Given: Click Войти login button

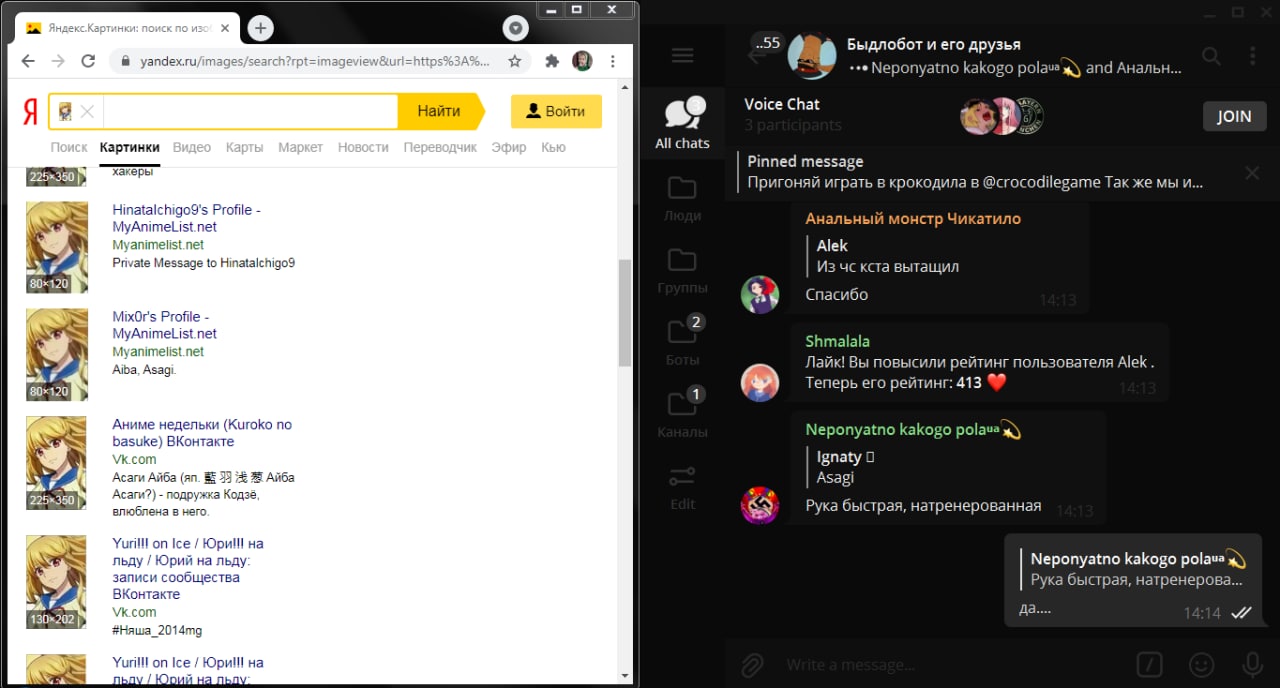Looking at the screenshot, I should tap(556, 111).
